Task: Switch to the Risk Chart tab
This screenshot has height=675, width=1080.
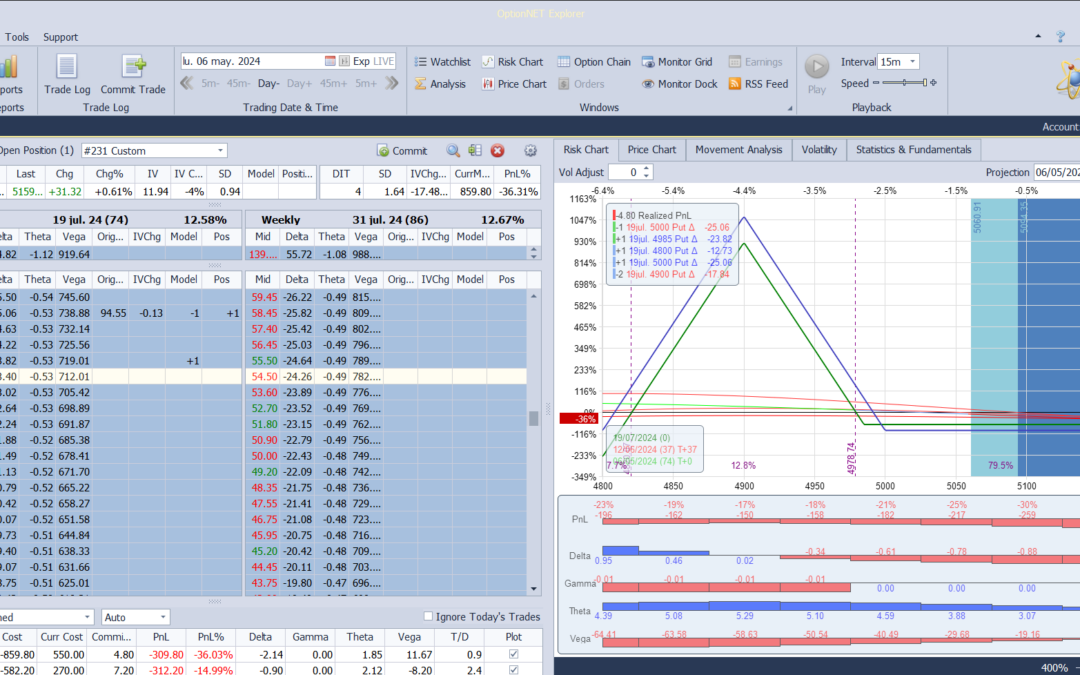Action: pos(585,149)
